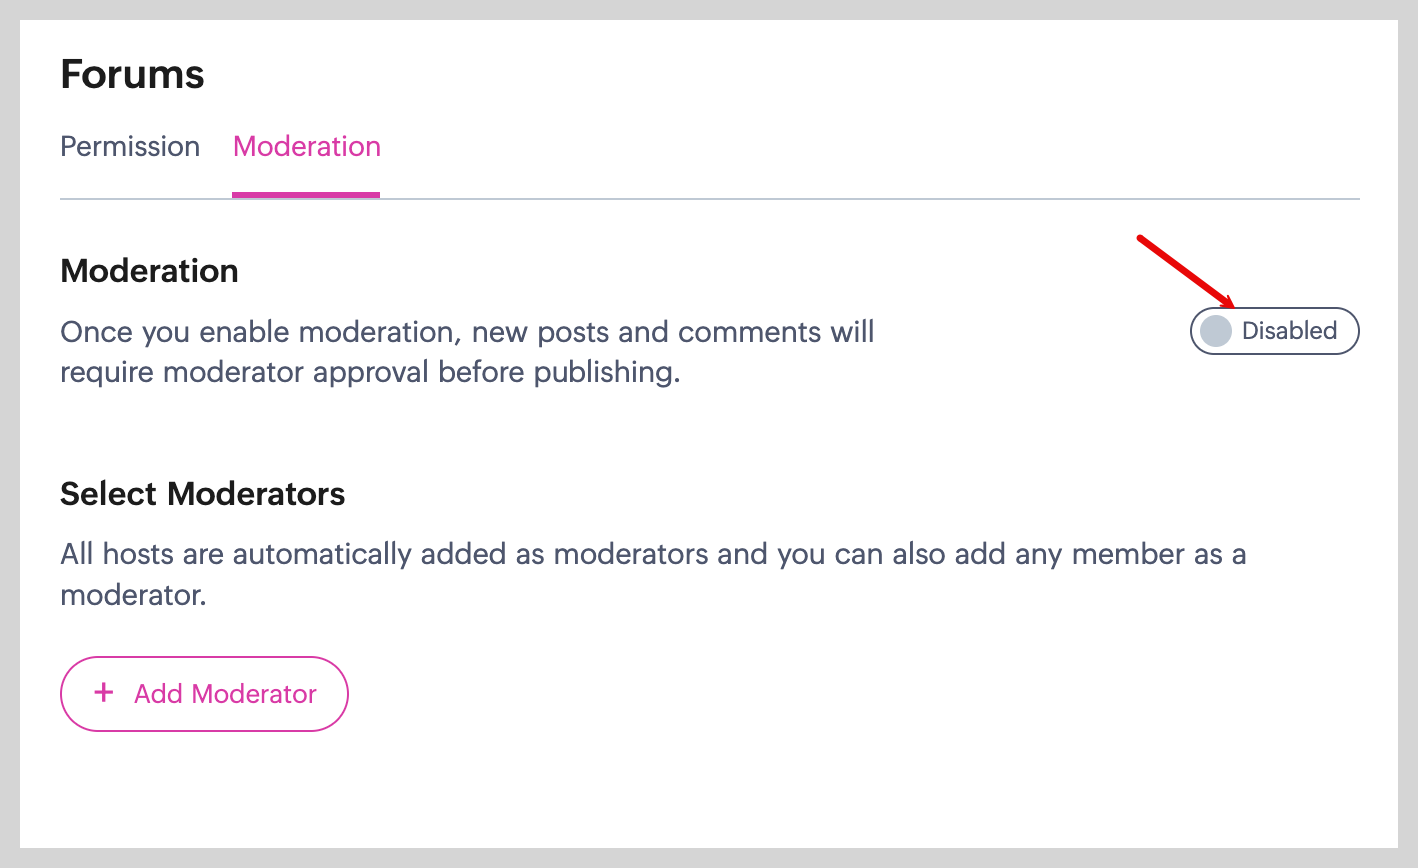Click the pink underline beneath Moderation tab

coord(306,194)
